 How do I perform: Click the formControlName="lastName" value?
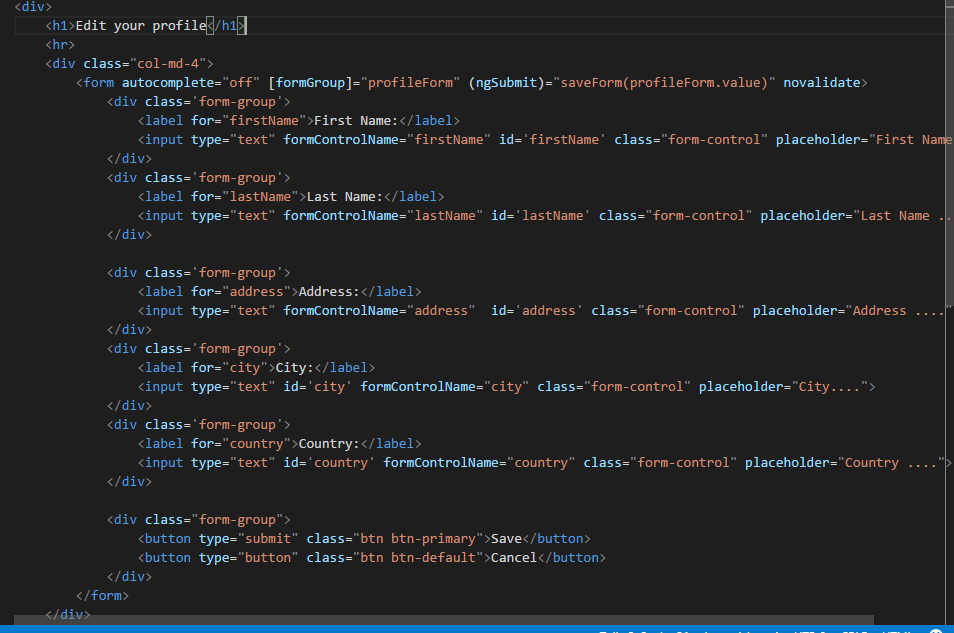click(445, 215)
